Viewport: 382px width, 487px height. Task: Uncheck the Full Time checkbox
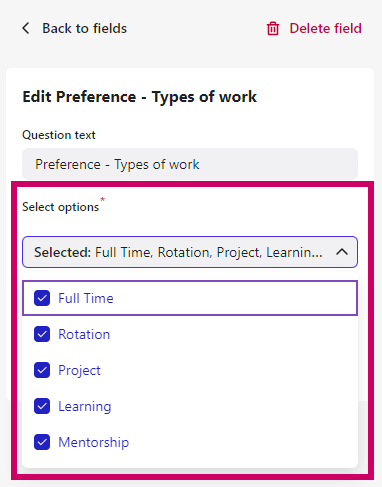(x=42, y=298)
